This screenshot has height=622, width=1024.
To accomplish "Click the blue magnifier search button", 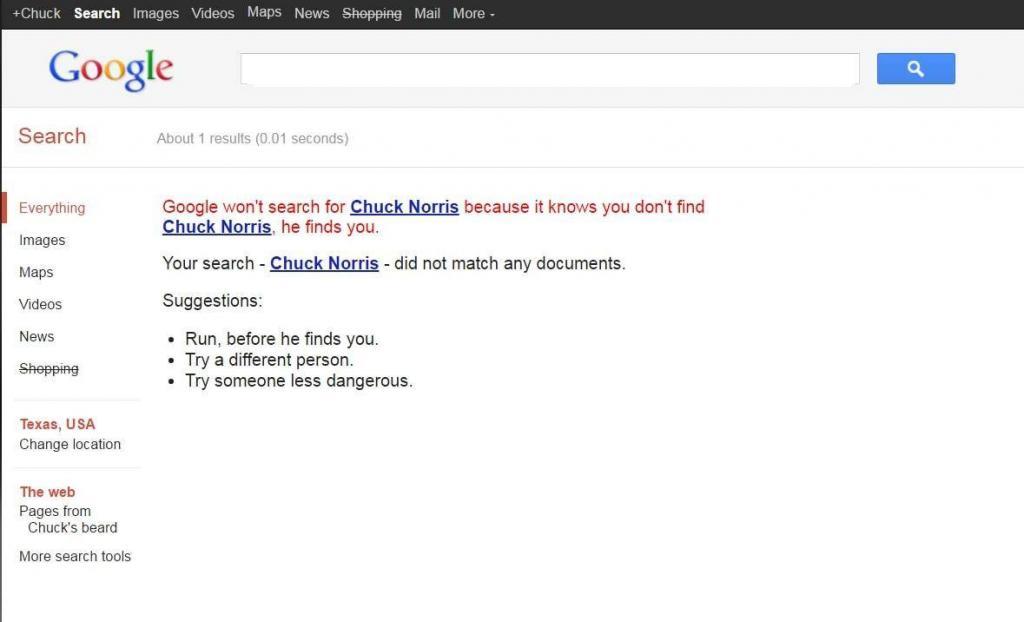I will pos(916,69).
